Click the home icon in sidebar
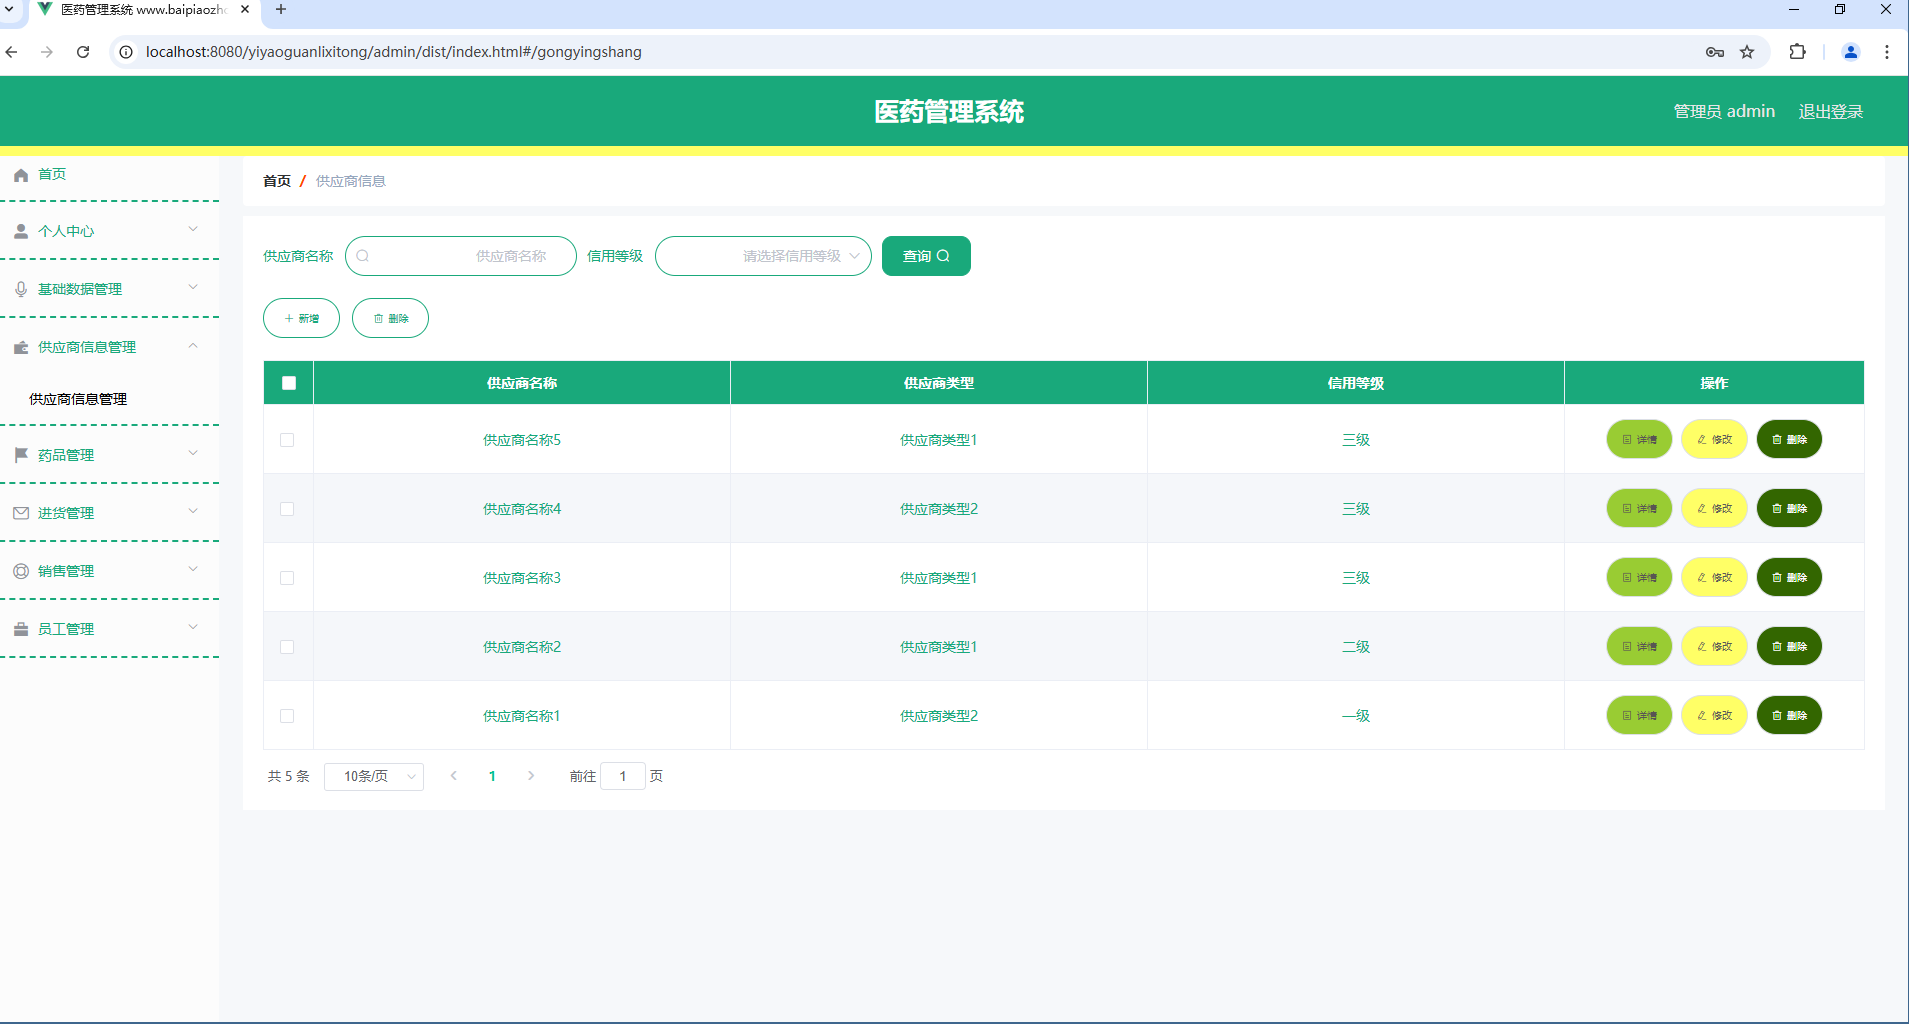This screenshot has height=1024, width=1909. pos(21,175)
